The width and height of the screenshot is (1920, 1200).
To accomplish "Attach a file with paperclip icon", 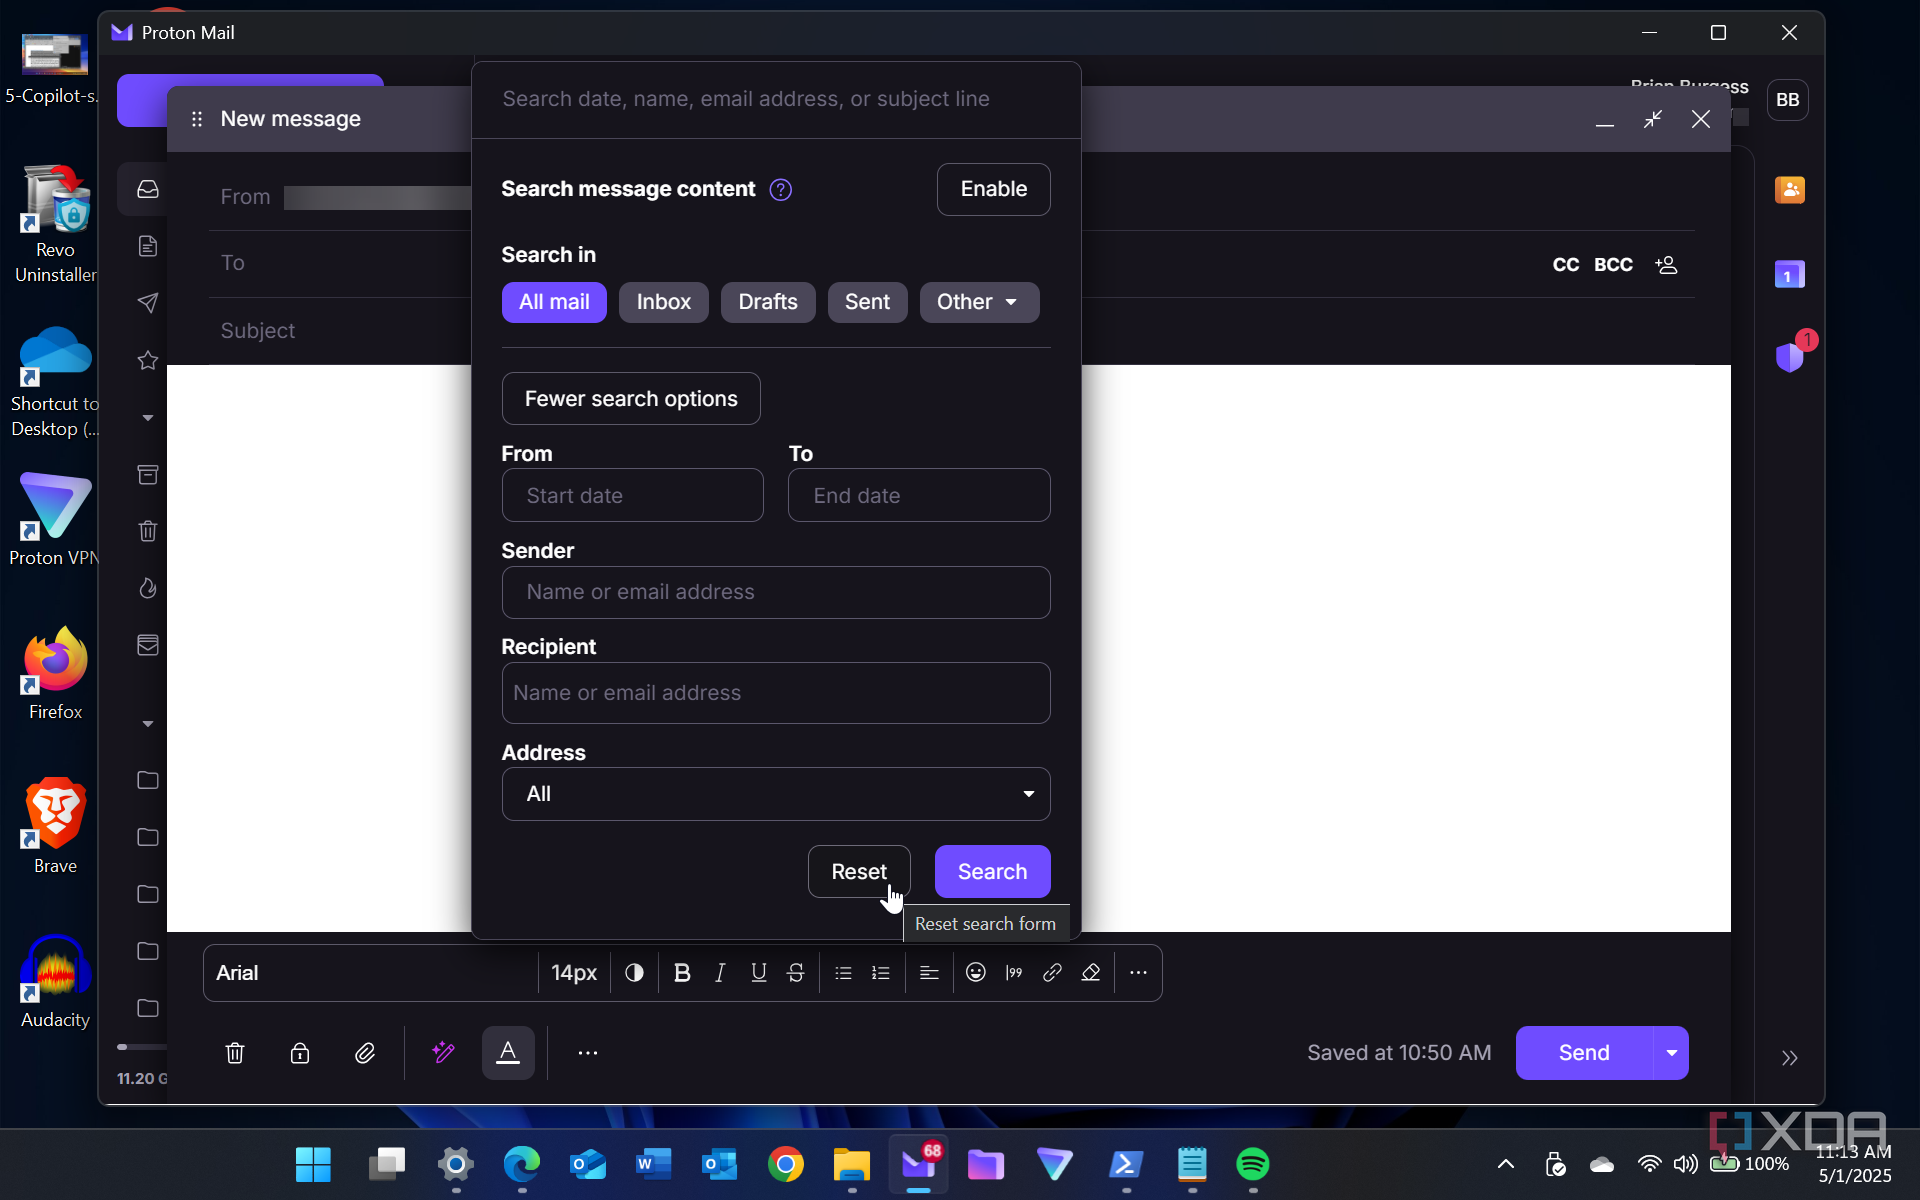I will (365, 1053).
